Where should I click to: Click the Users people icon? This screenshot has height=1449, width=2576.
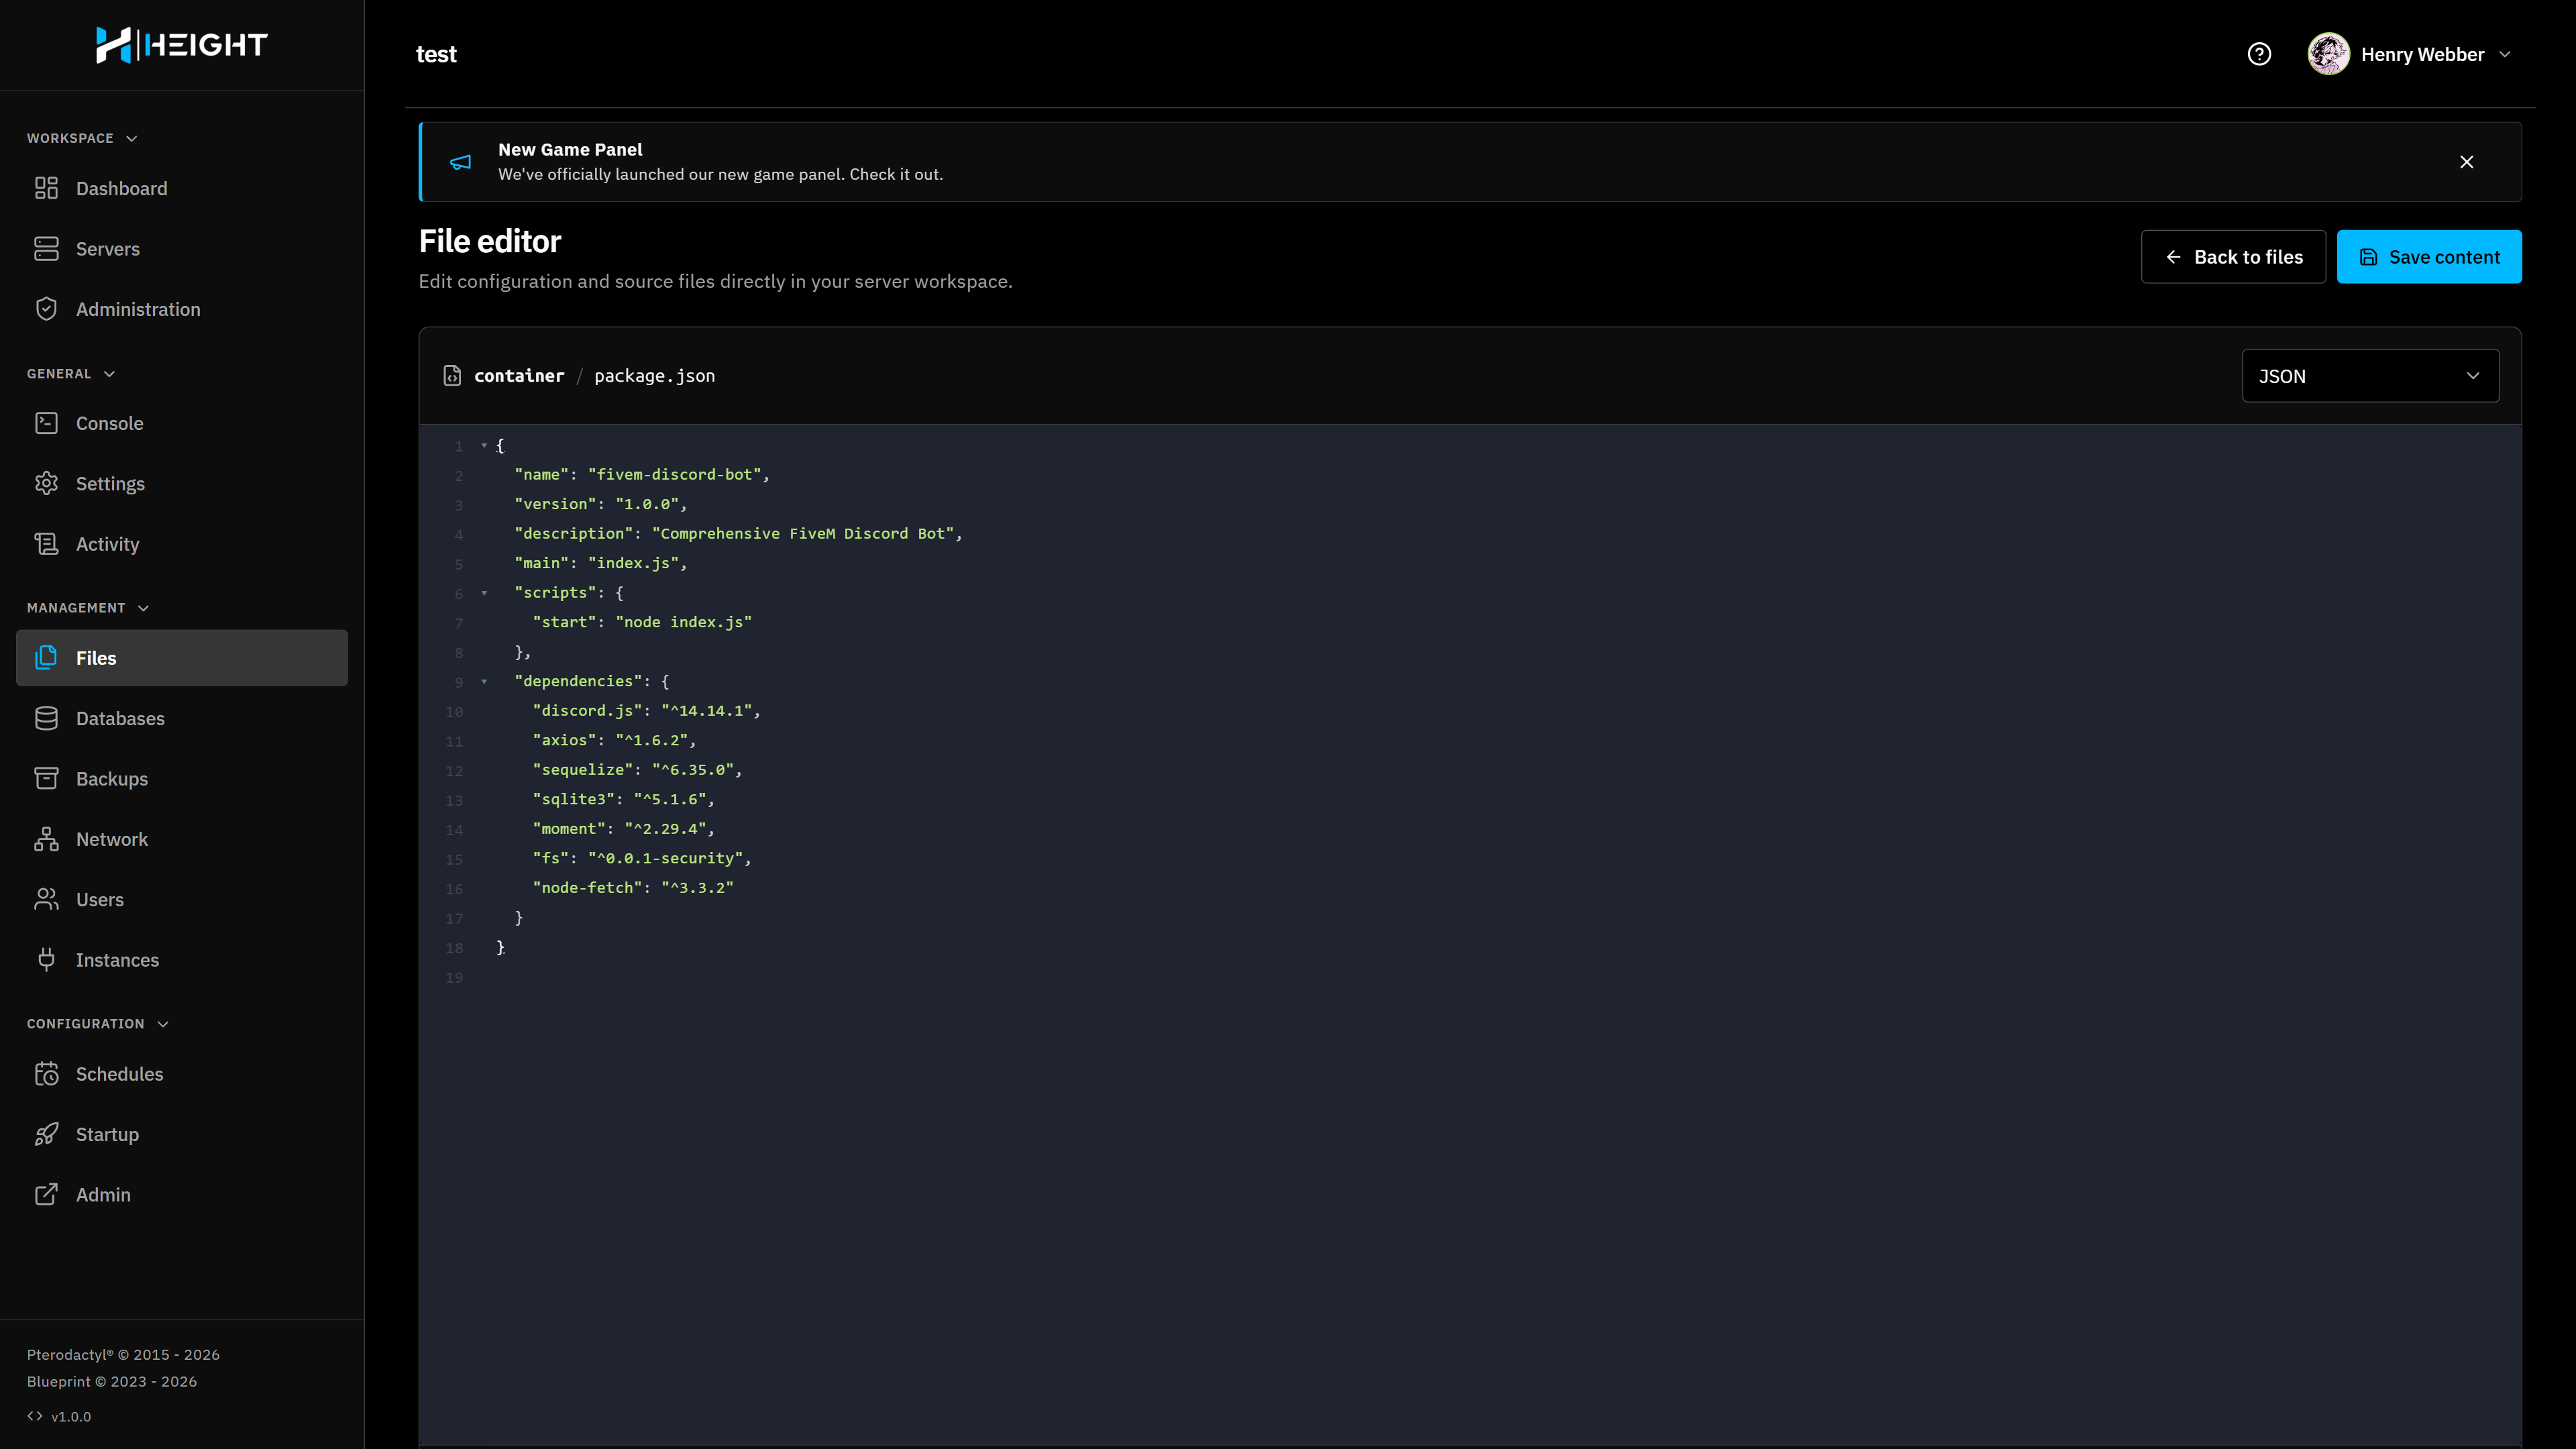coord(46,900)
